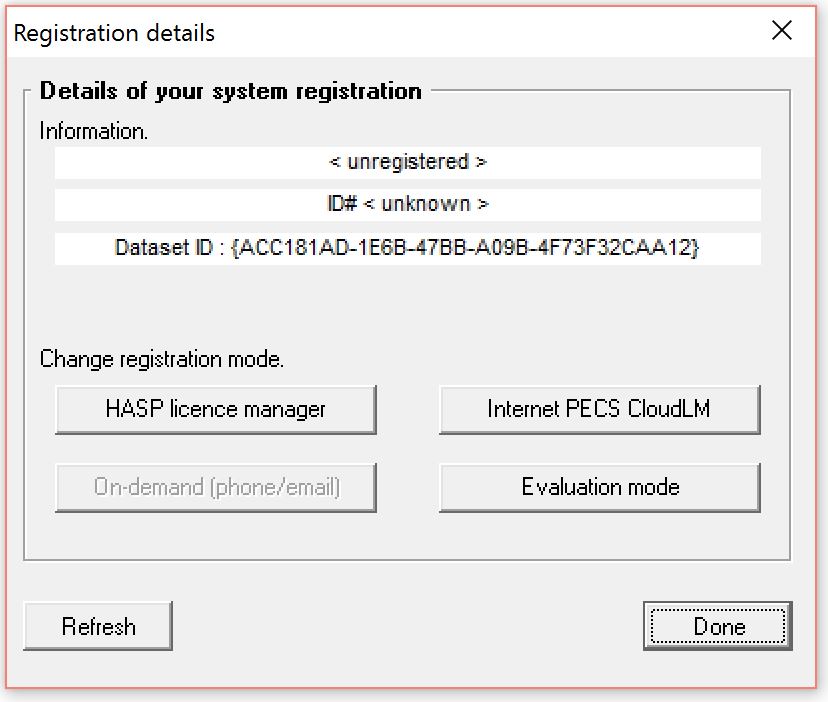This screenshot has width=828, height=702.
Task: Click the 'Information.' label
Action: click(x=94, y=131)
